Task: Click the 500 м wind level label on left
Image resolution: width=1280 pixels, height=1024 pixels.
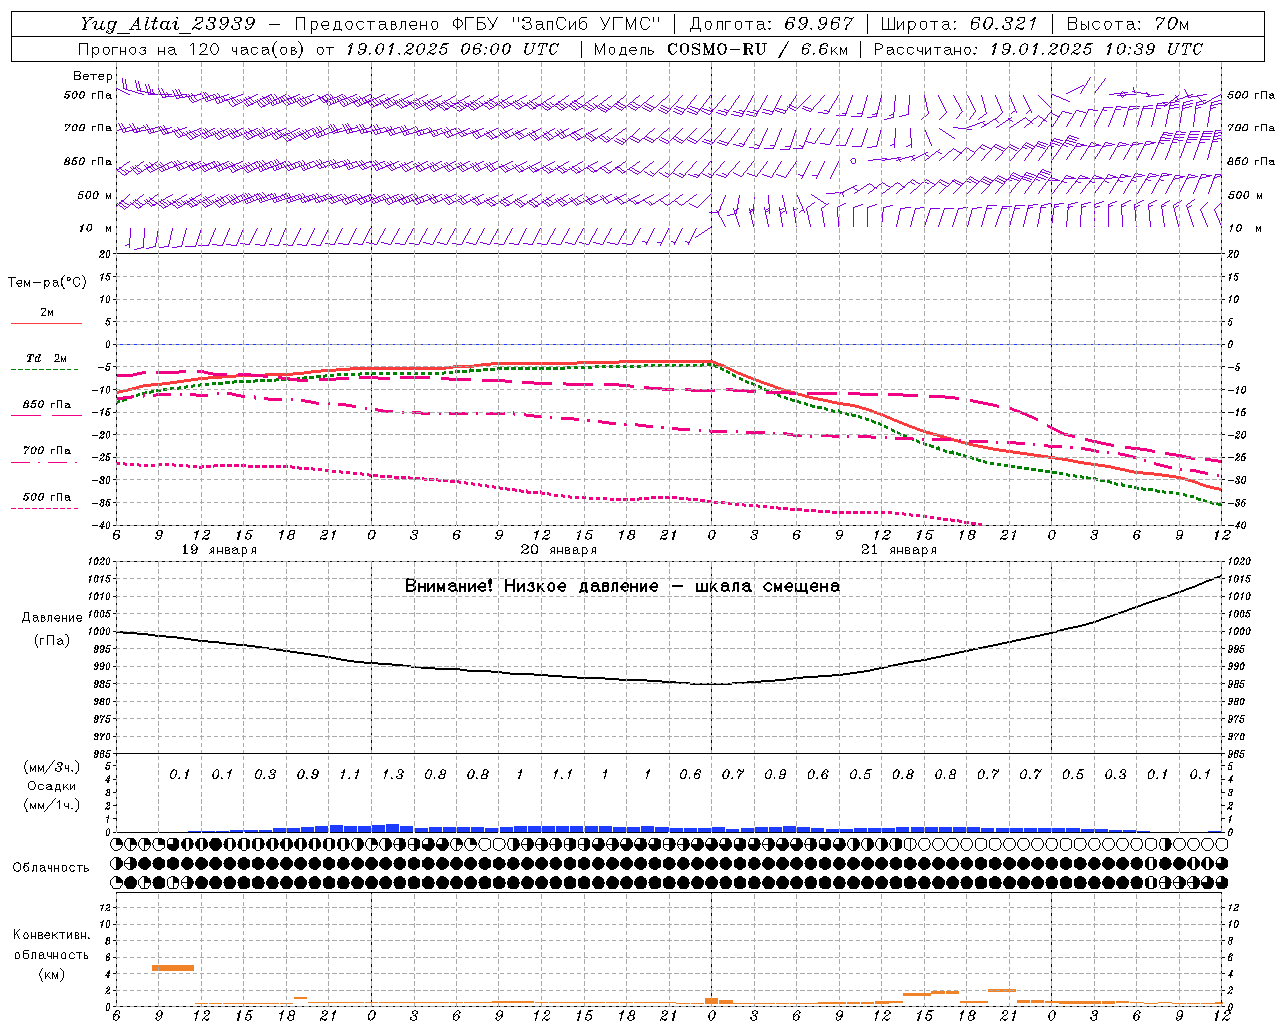Action: point(95,195)
